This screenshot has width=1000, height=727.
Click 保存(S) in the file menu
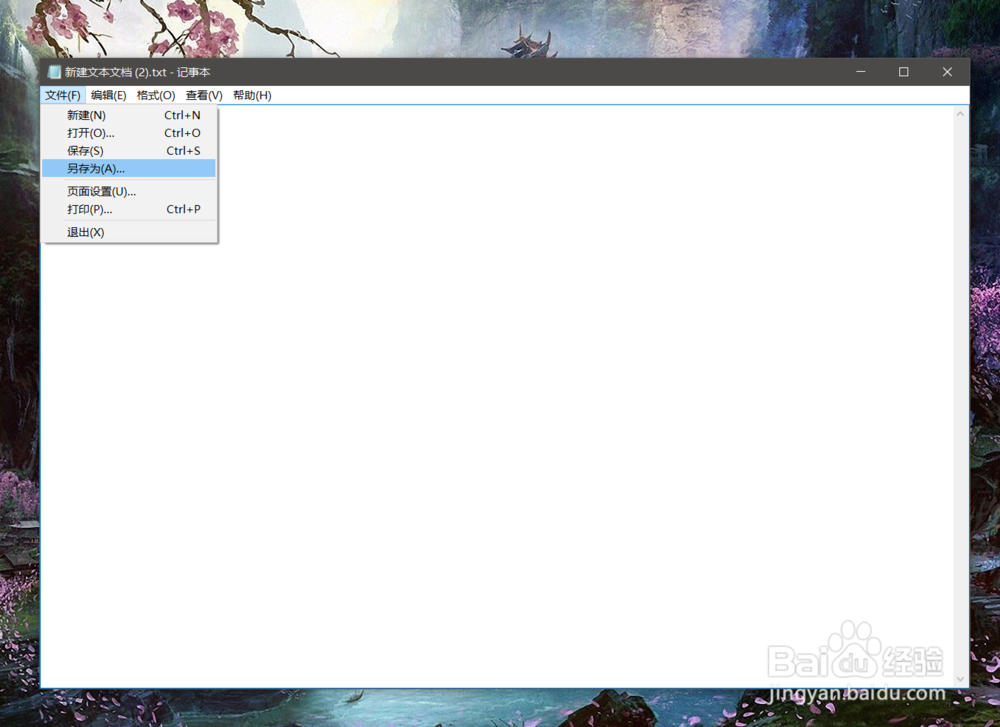click(x=129, y=151)
